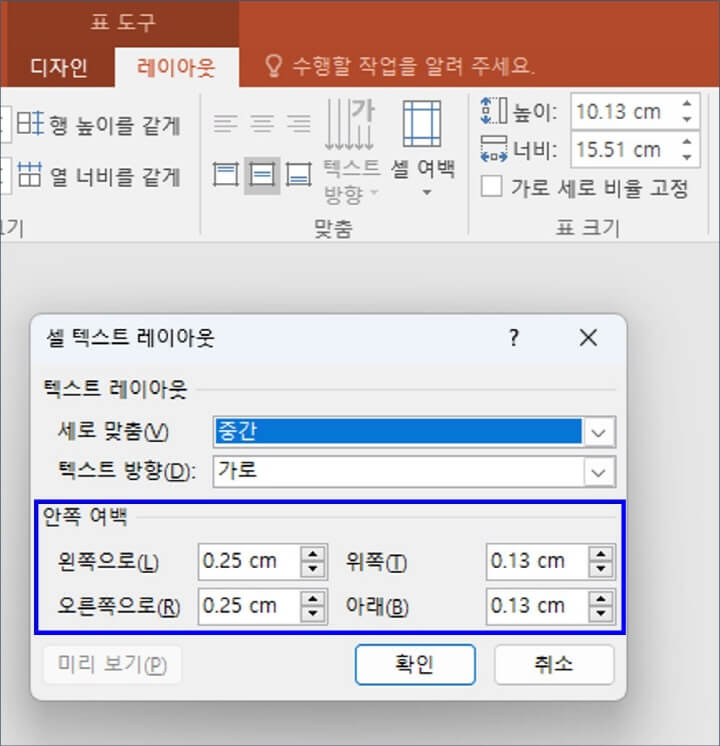Decrease top margin value
This screenshot has height=746, width=720.
point(601,569)
